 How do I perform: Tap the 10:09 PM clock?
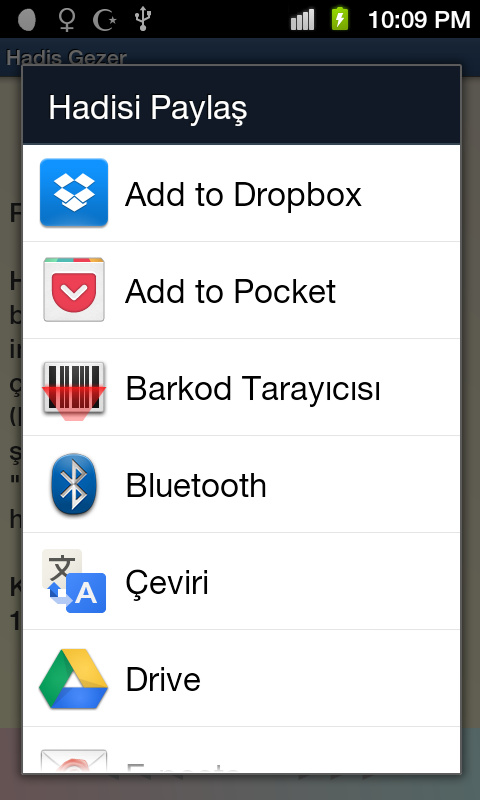419,20
